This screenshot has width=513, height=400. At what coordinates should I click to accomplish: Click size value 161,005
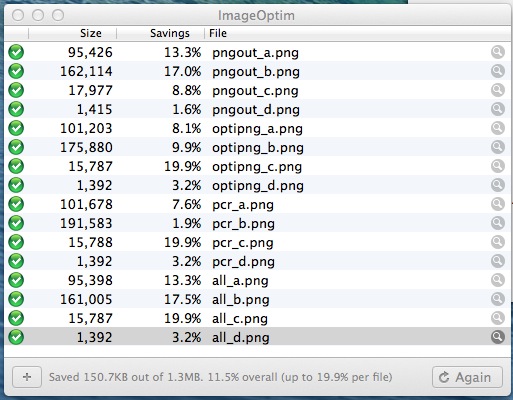(x=86, y=299)
